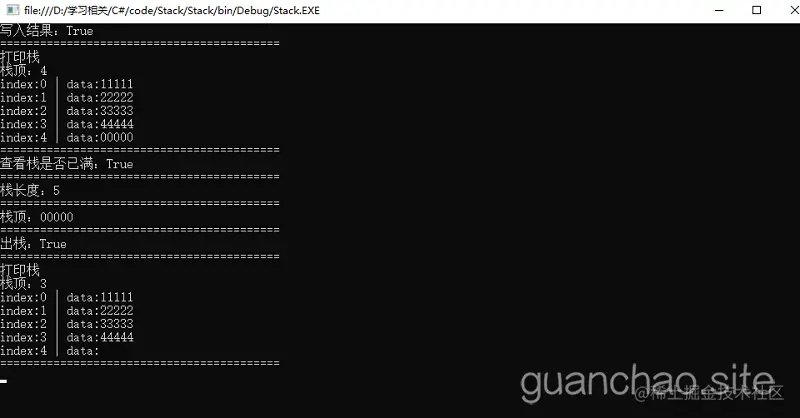Click the second '打印栈' heading line
This screenshot has width=800, height=418.
(x=20, y=270)
